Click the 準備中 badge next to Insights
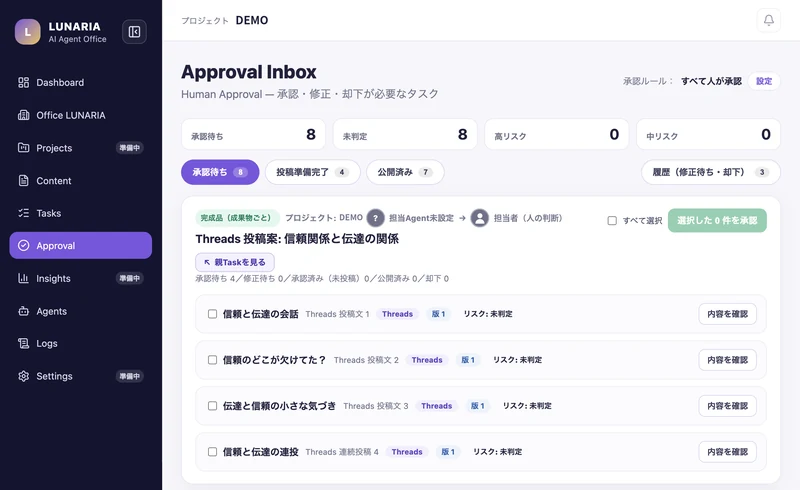 tap(130, 278)
